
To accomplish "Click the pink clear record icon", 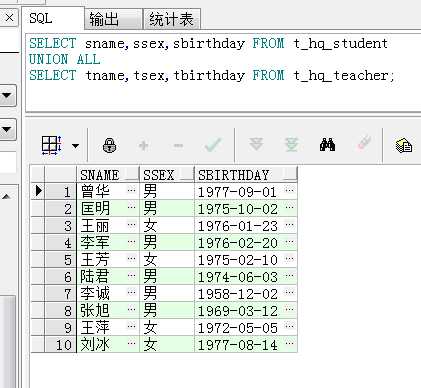I will pyautogui.click(x=364, y=143).
